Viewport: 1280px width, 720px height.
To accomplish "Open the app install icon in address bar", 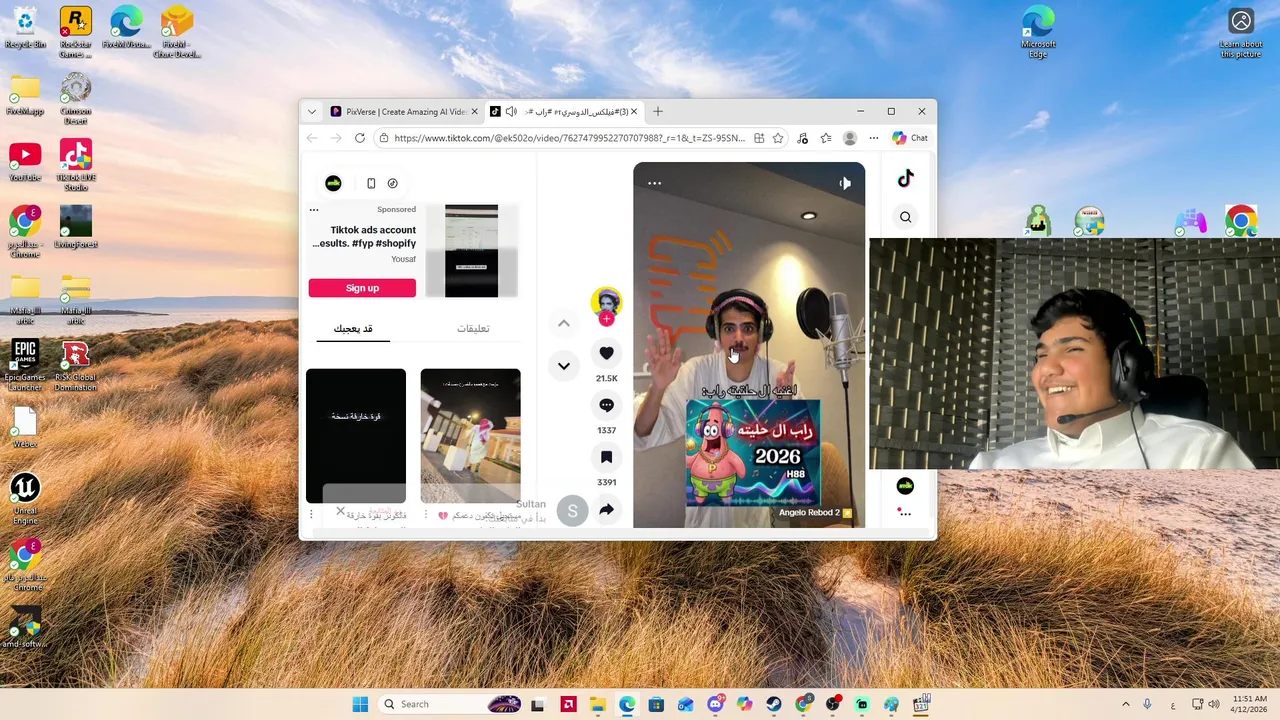I will 759,138.
